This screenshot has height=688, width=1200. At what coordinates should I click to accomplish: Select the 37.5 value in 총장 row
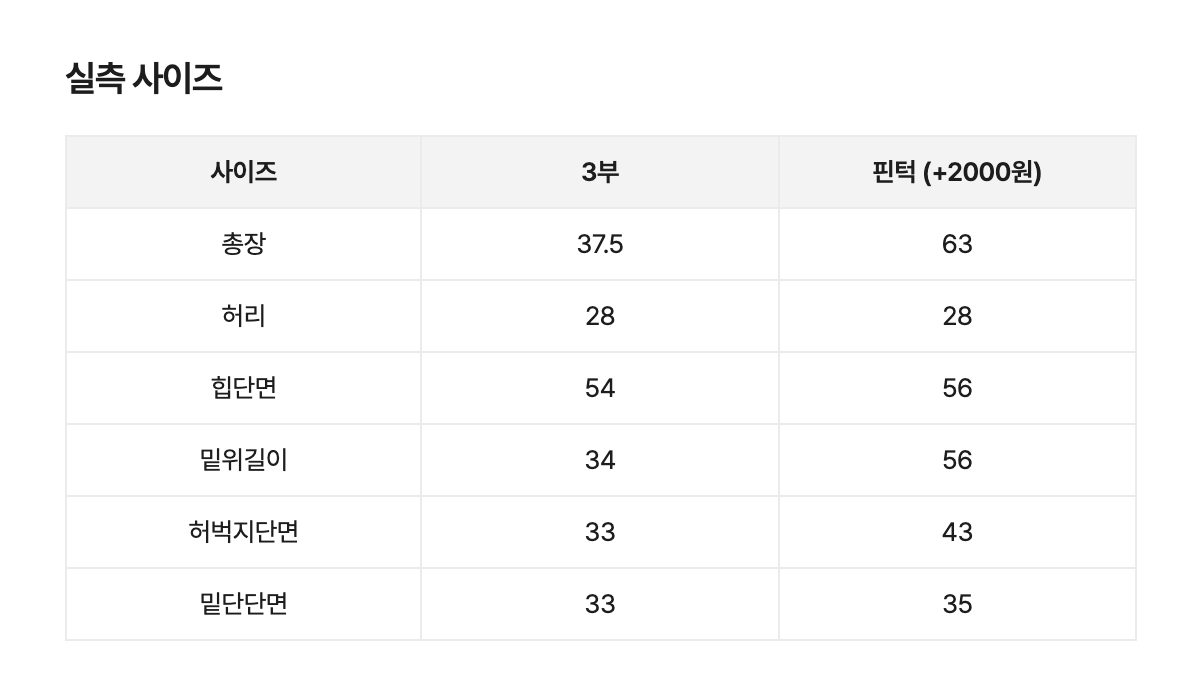click(x=600, y=244)
